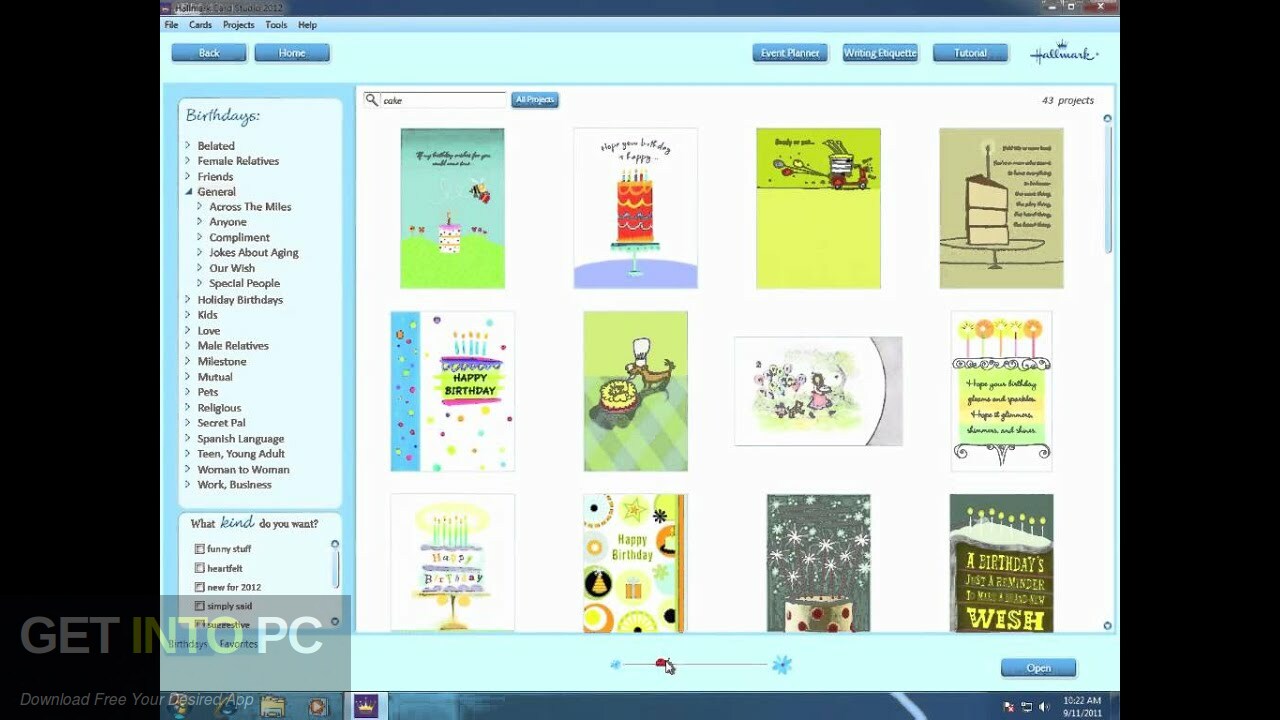Open the Cards menu
Viewport: 1280px width, 720px height.
point(200,25)
